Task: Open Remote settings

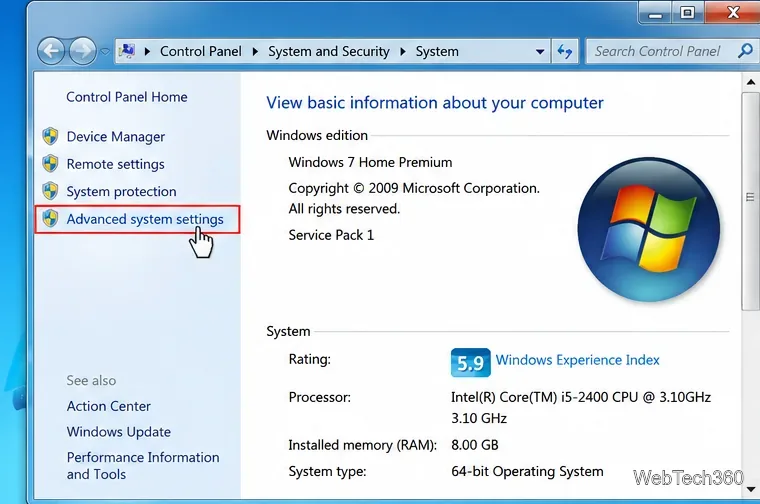Action: (x=115, y=164)
